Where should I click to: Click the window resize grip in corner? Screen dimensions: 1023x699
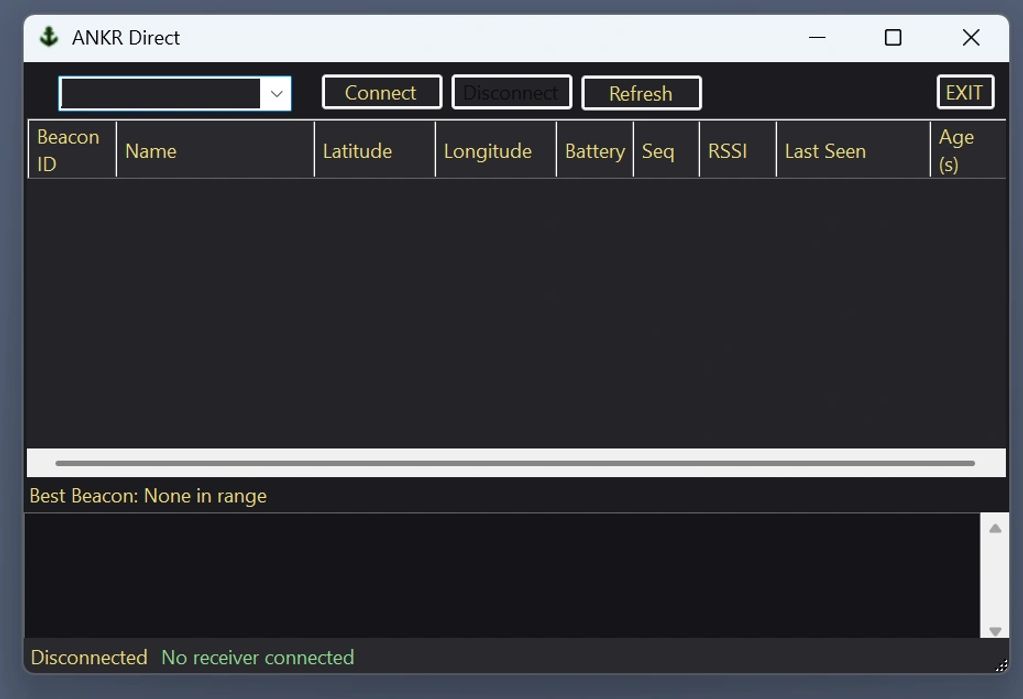coord(1001,665)
